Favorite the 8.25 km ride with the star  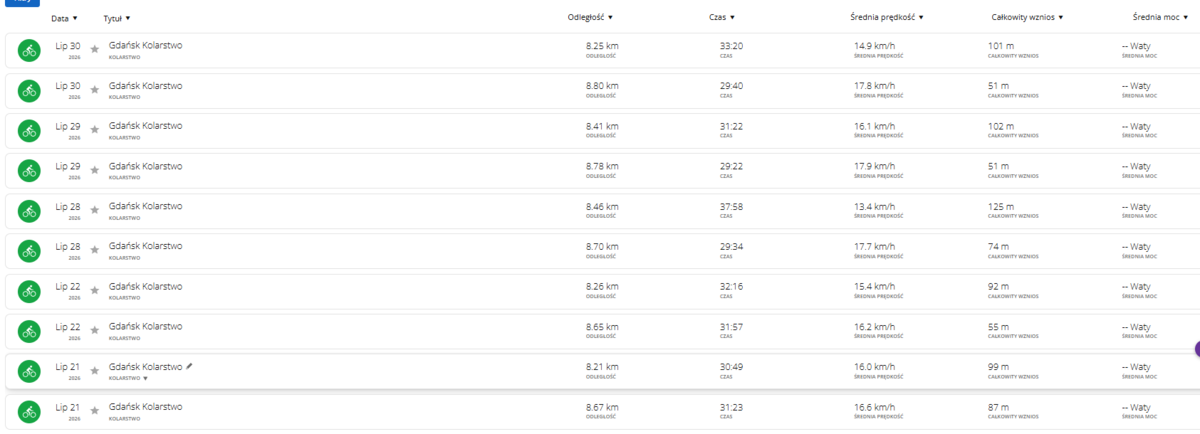95,49
